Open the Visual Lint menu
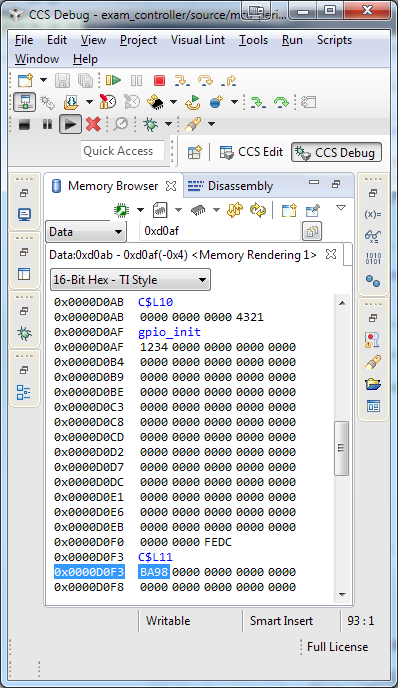The image size is (398, 688). (198, 40)
